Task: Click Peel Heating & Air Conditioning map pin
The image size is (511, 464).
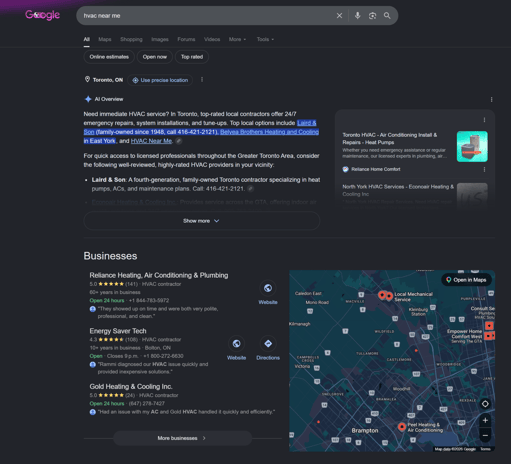Action: tap(402, 427)
